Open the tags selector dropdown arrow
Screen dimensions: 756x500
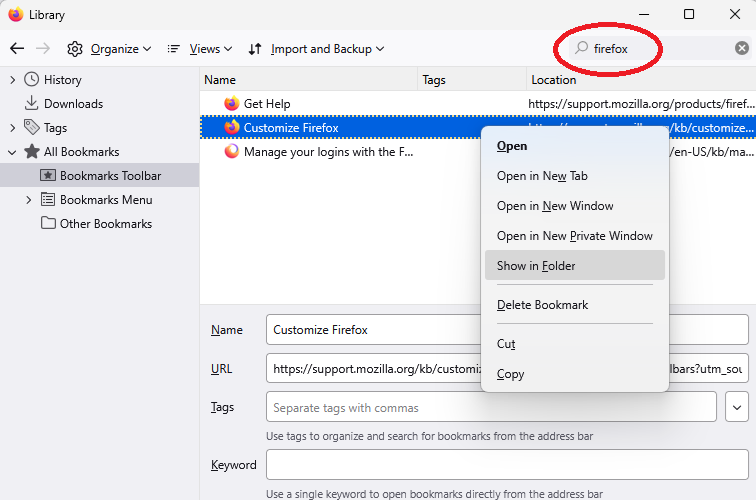tap(737, 407)
